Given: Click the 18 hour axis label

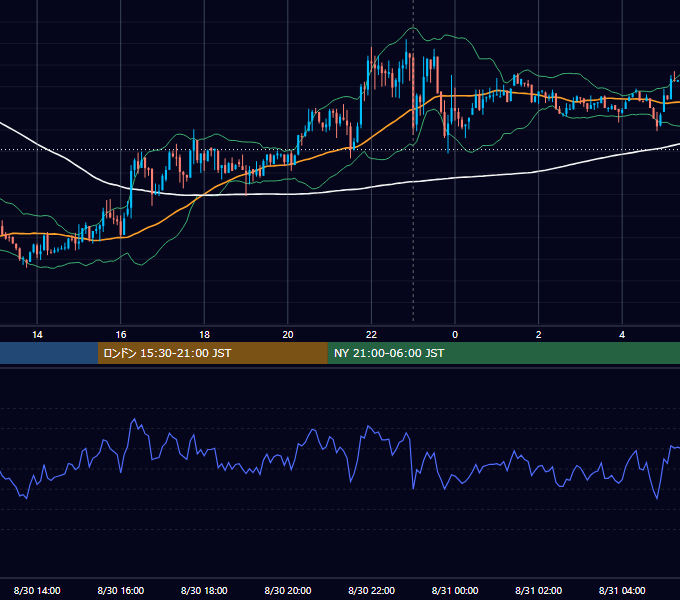Looking at the screenshot, I should (204, 335).
